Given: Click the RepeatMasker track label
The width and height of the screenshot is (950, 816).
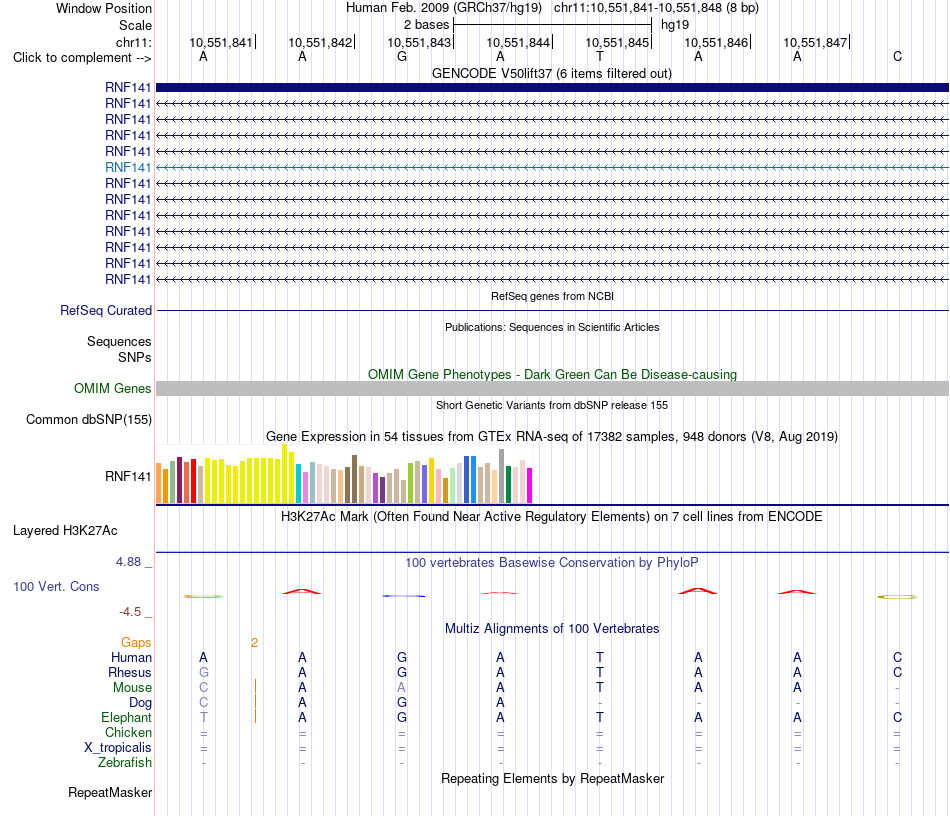Looking at the screenshot, I should (x=110, y=792).
